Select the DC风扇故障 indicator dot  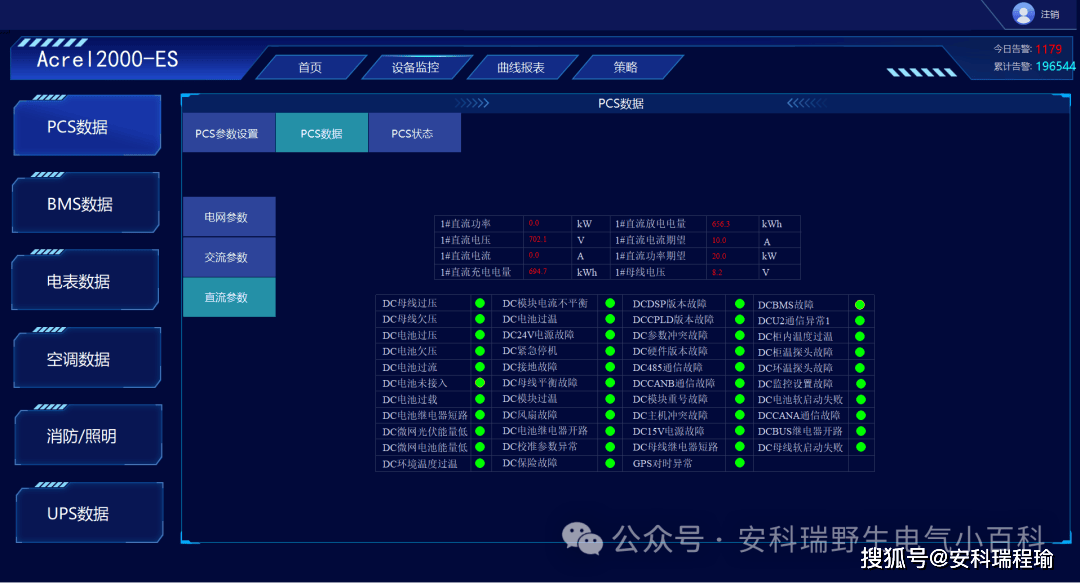pos(610,415)
